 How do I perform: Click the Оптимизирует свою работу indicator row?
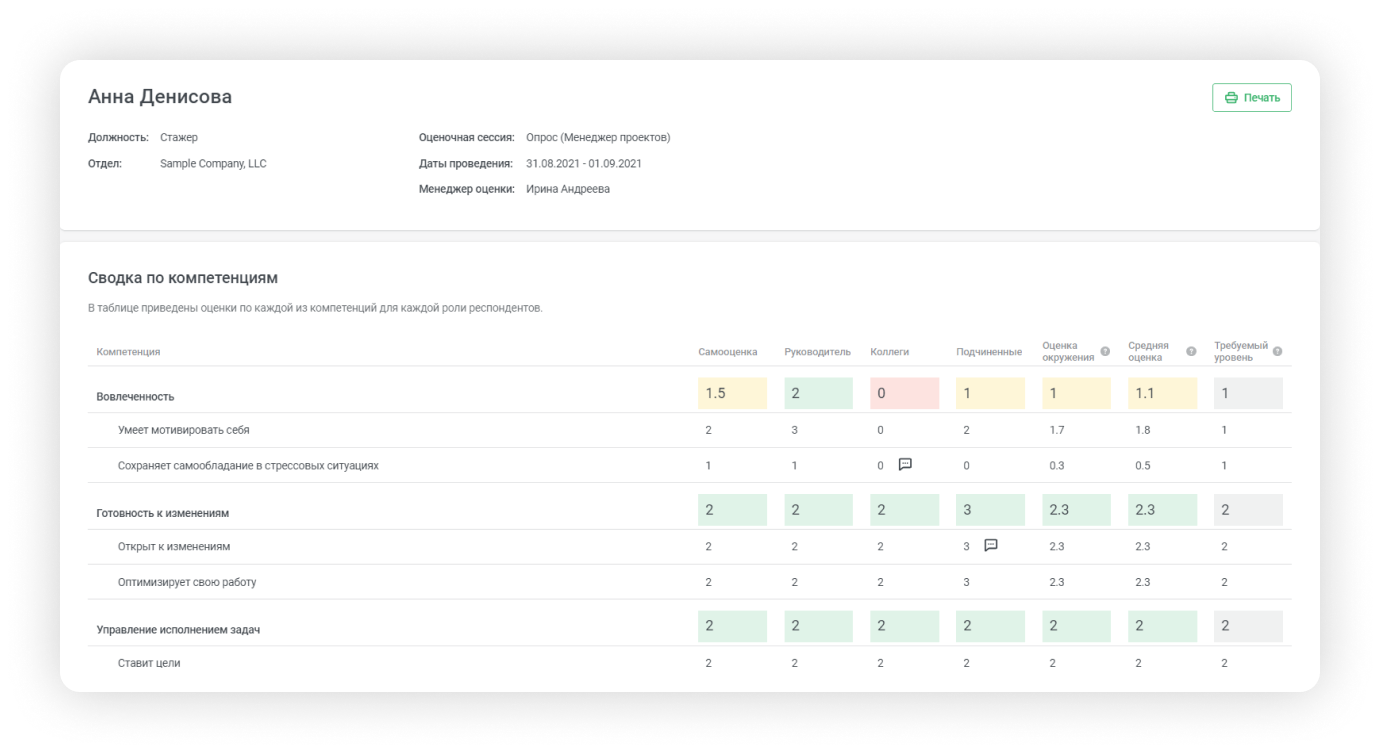pos(193,582)
